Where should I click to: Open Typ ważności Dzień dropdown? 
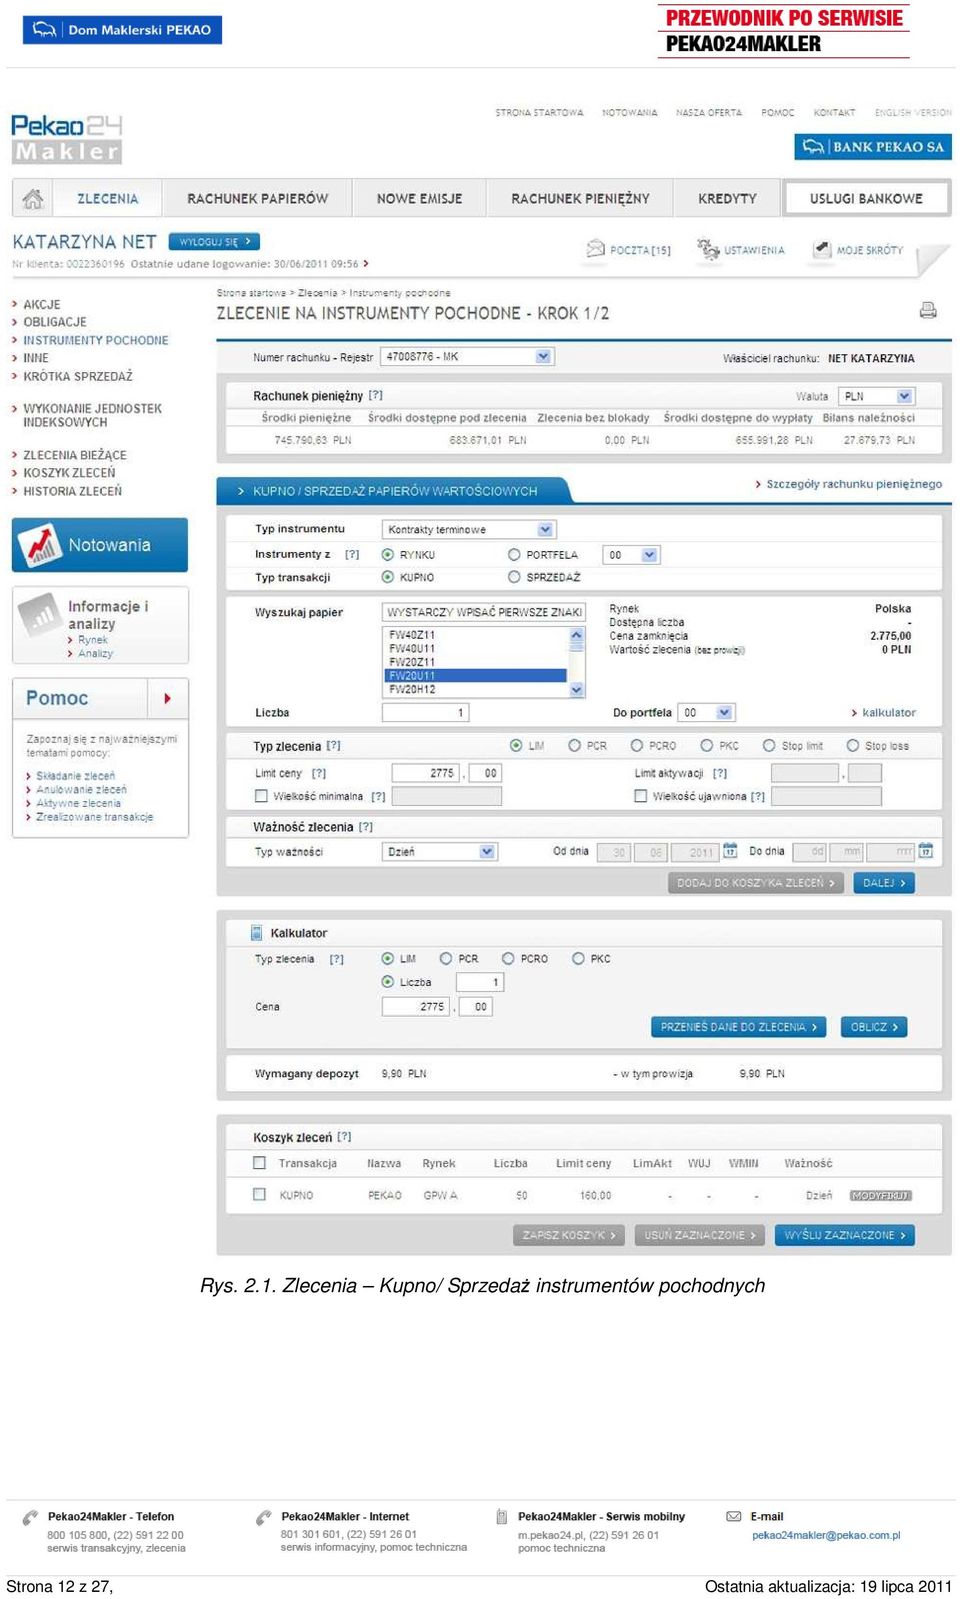[439, 852]
